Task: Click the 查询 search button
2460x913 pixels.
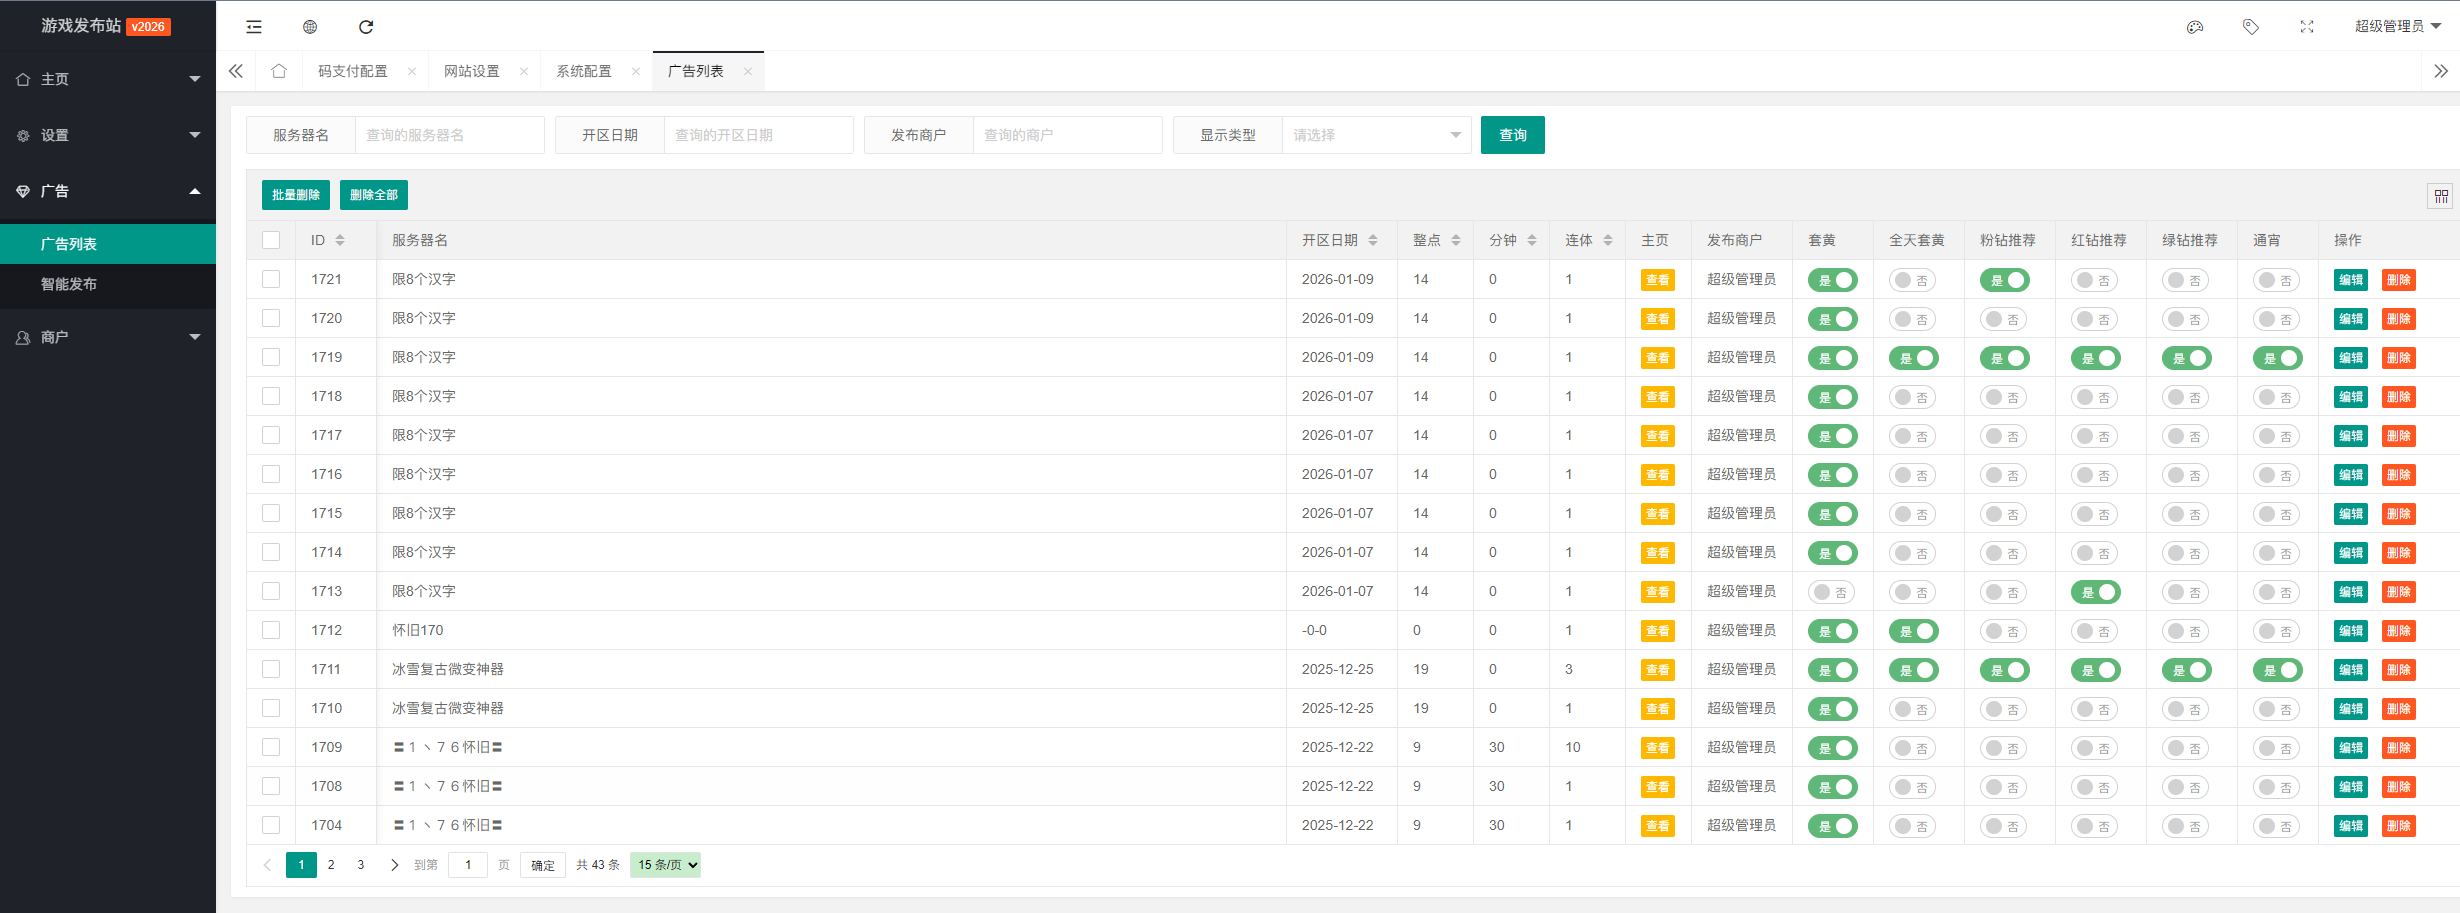Action: coord(1512,135)
